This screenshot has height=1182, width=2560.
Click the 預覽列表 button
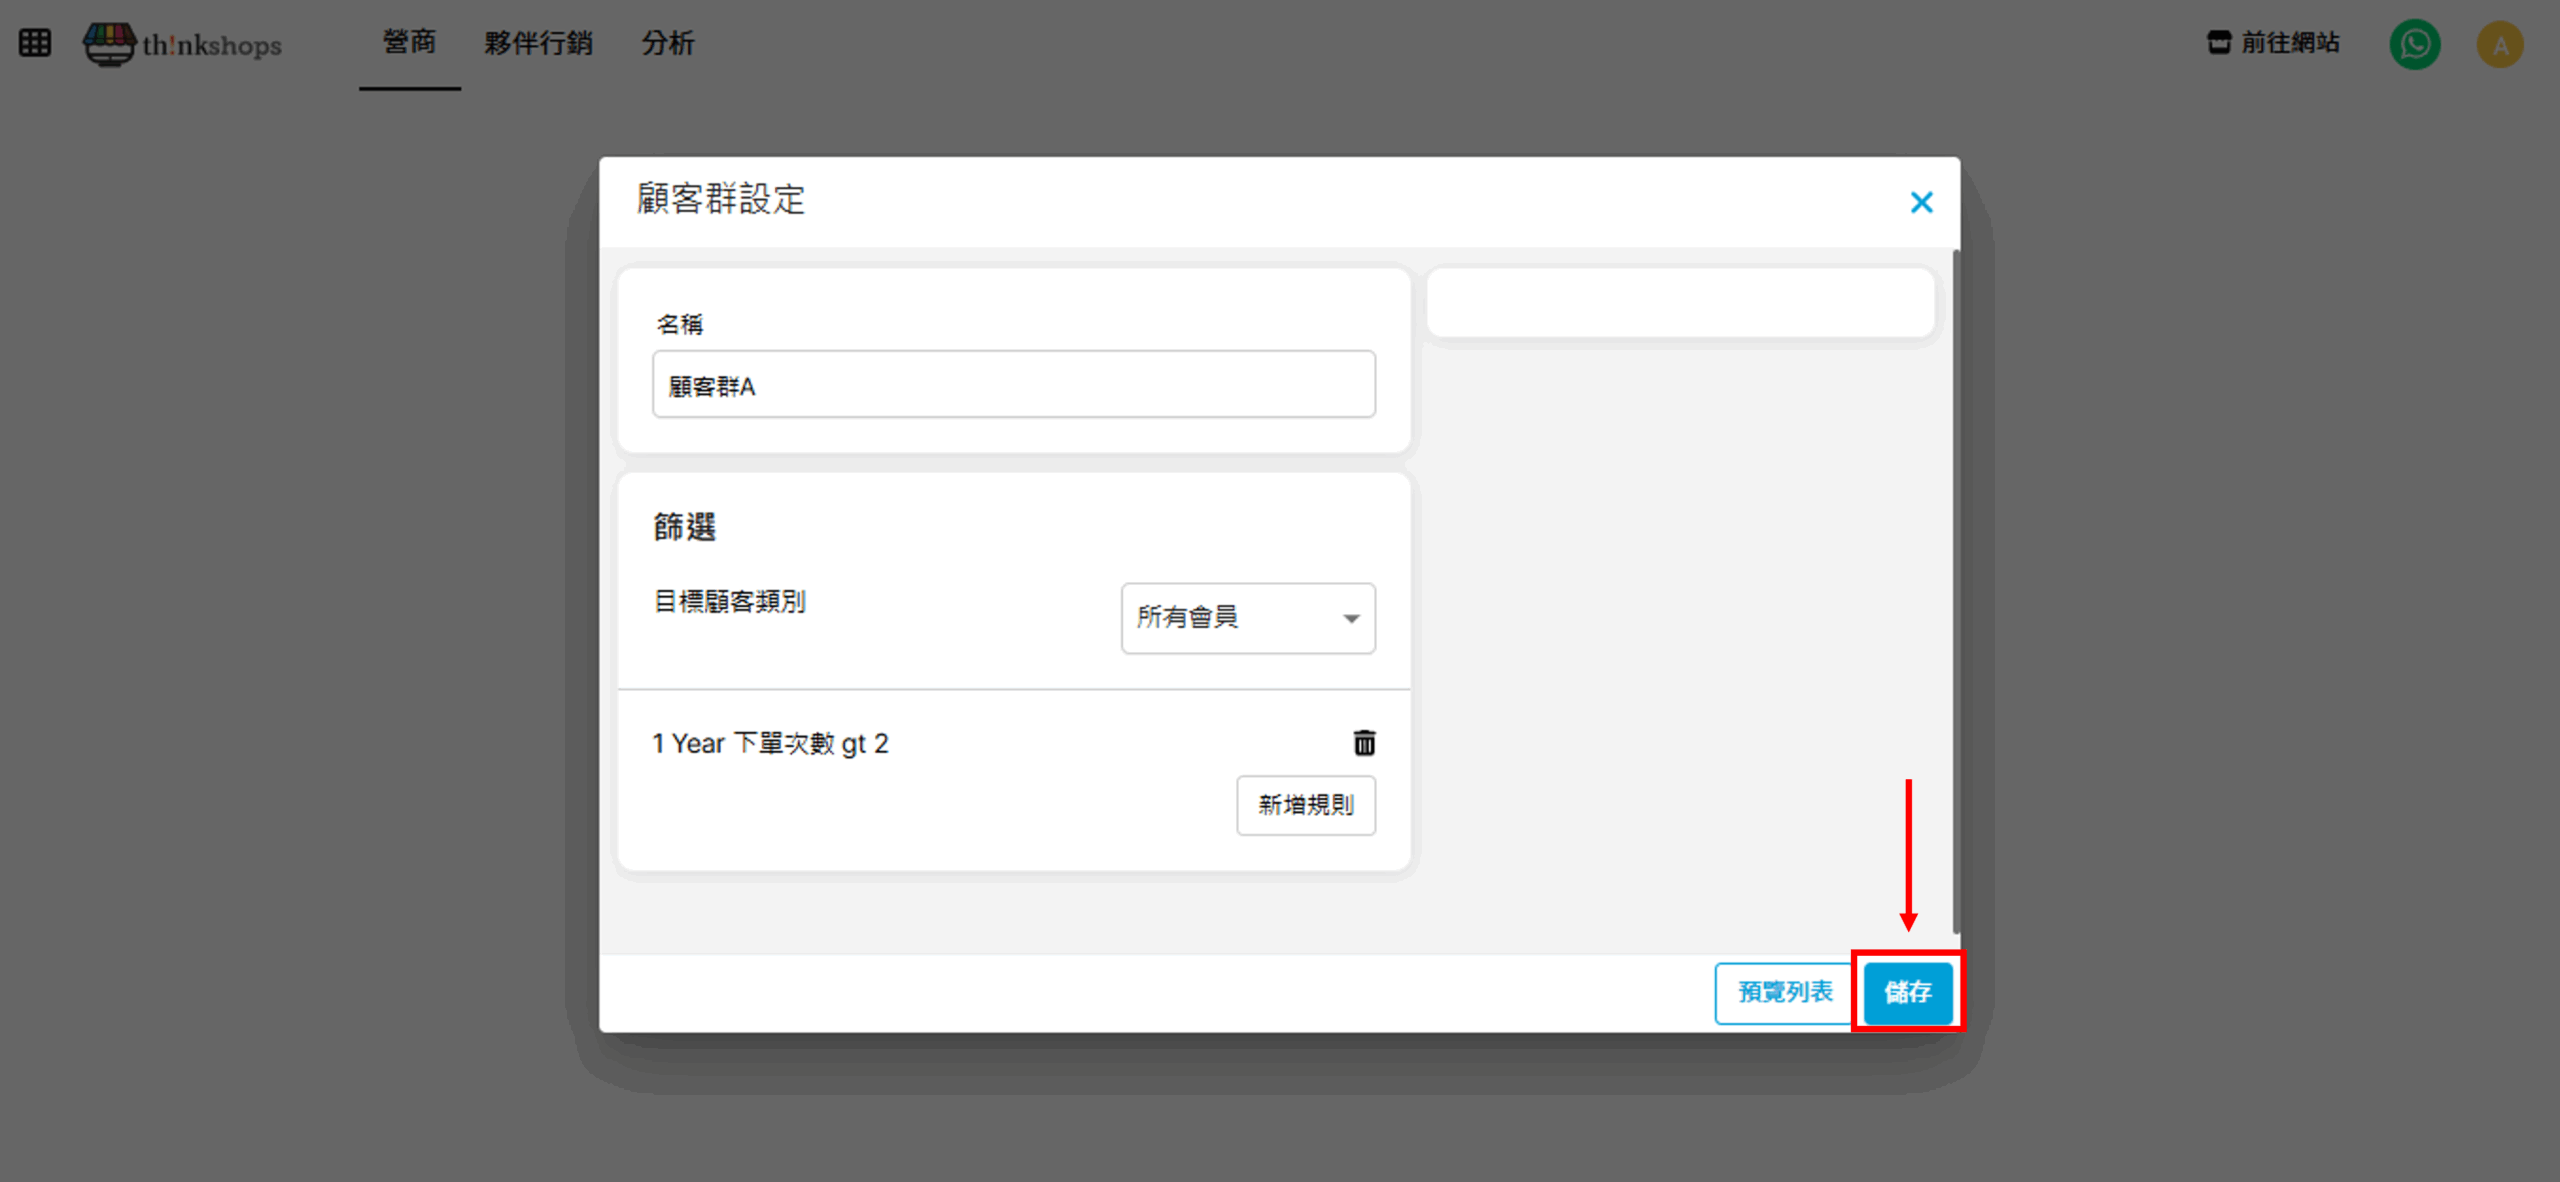[x=1784, y=992]
